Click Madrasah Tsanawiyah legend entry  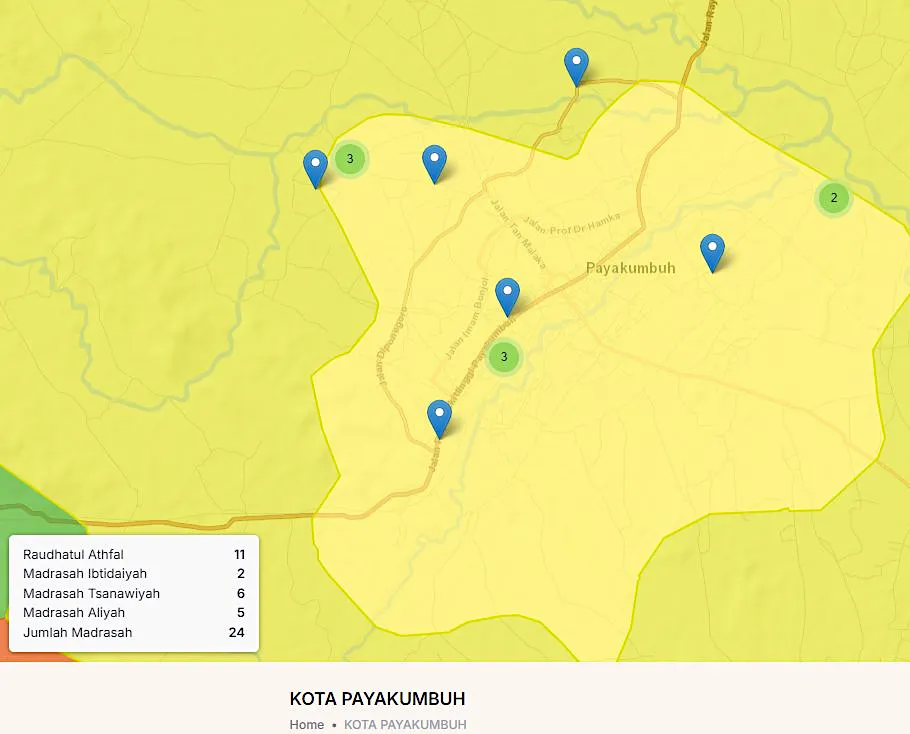pyautogui.click(x=134, y=593)
